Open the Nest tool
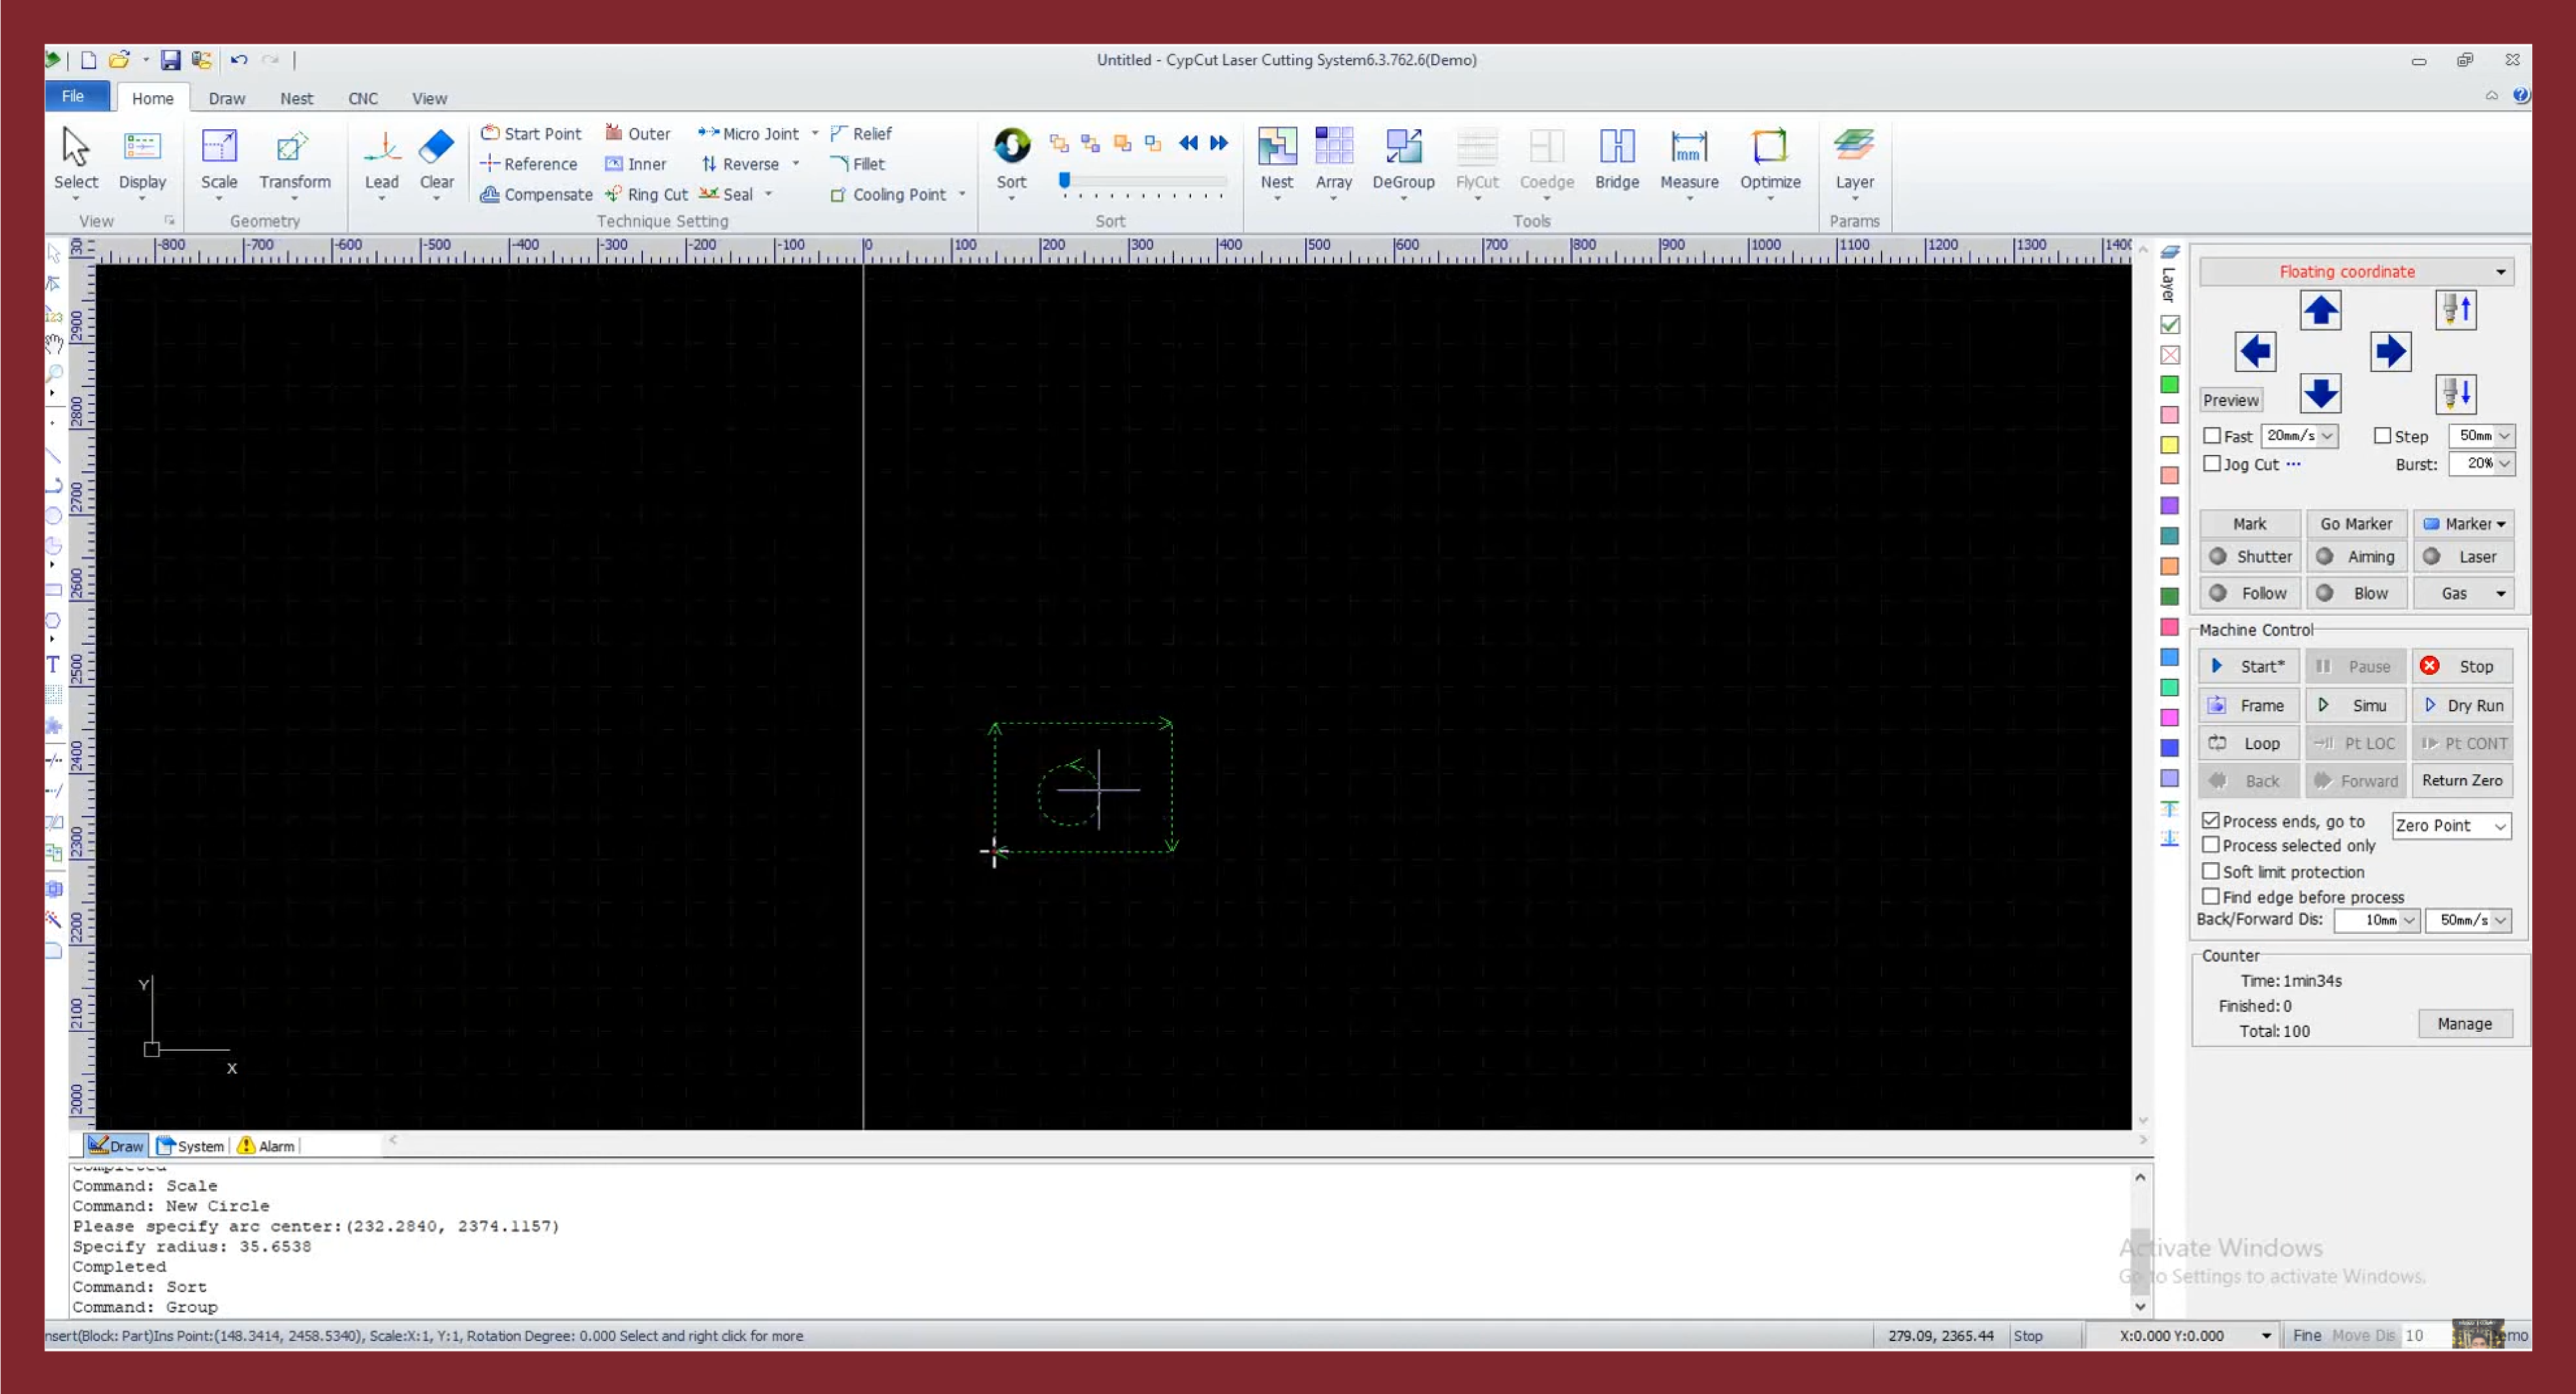Image resolution: width=2576 pixels, height=1394 pixels. tap(1276, 146)
